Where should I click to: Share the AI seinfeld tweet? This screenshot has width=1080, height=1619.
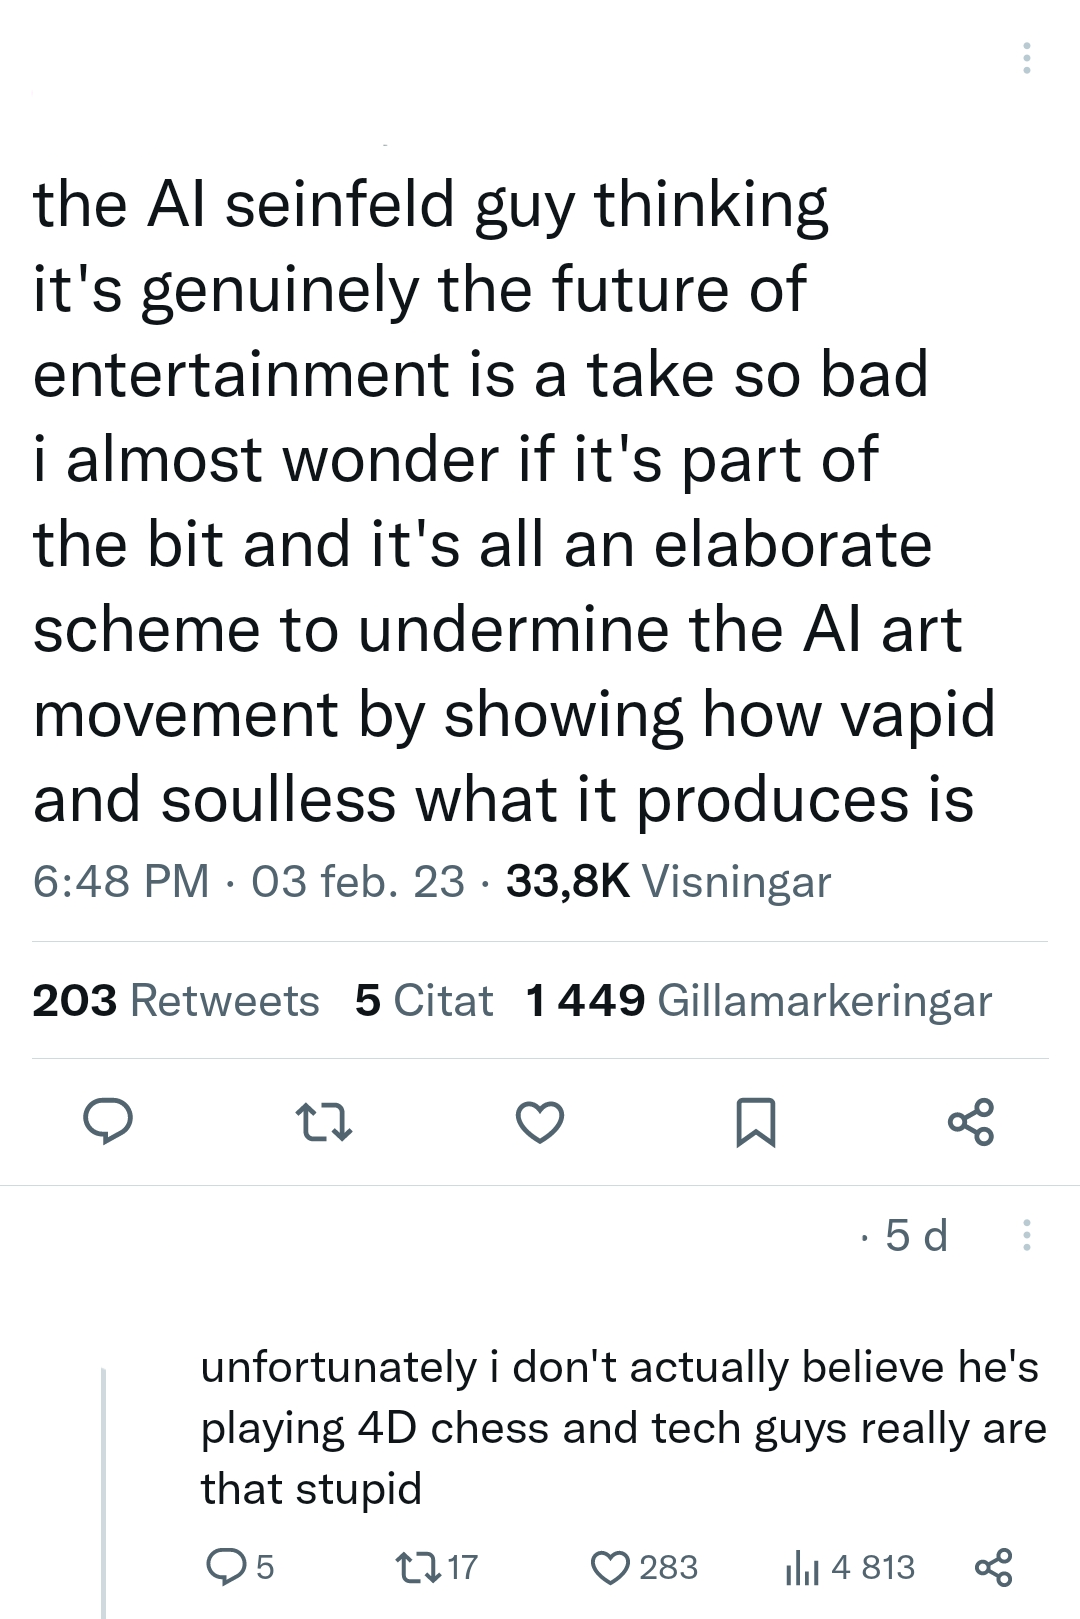point(972,1121)
